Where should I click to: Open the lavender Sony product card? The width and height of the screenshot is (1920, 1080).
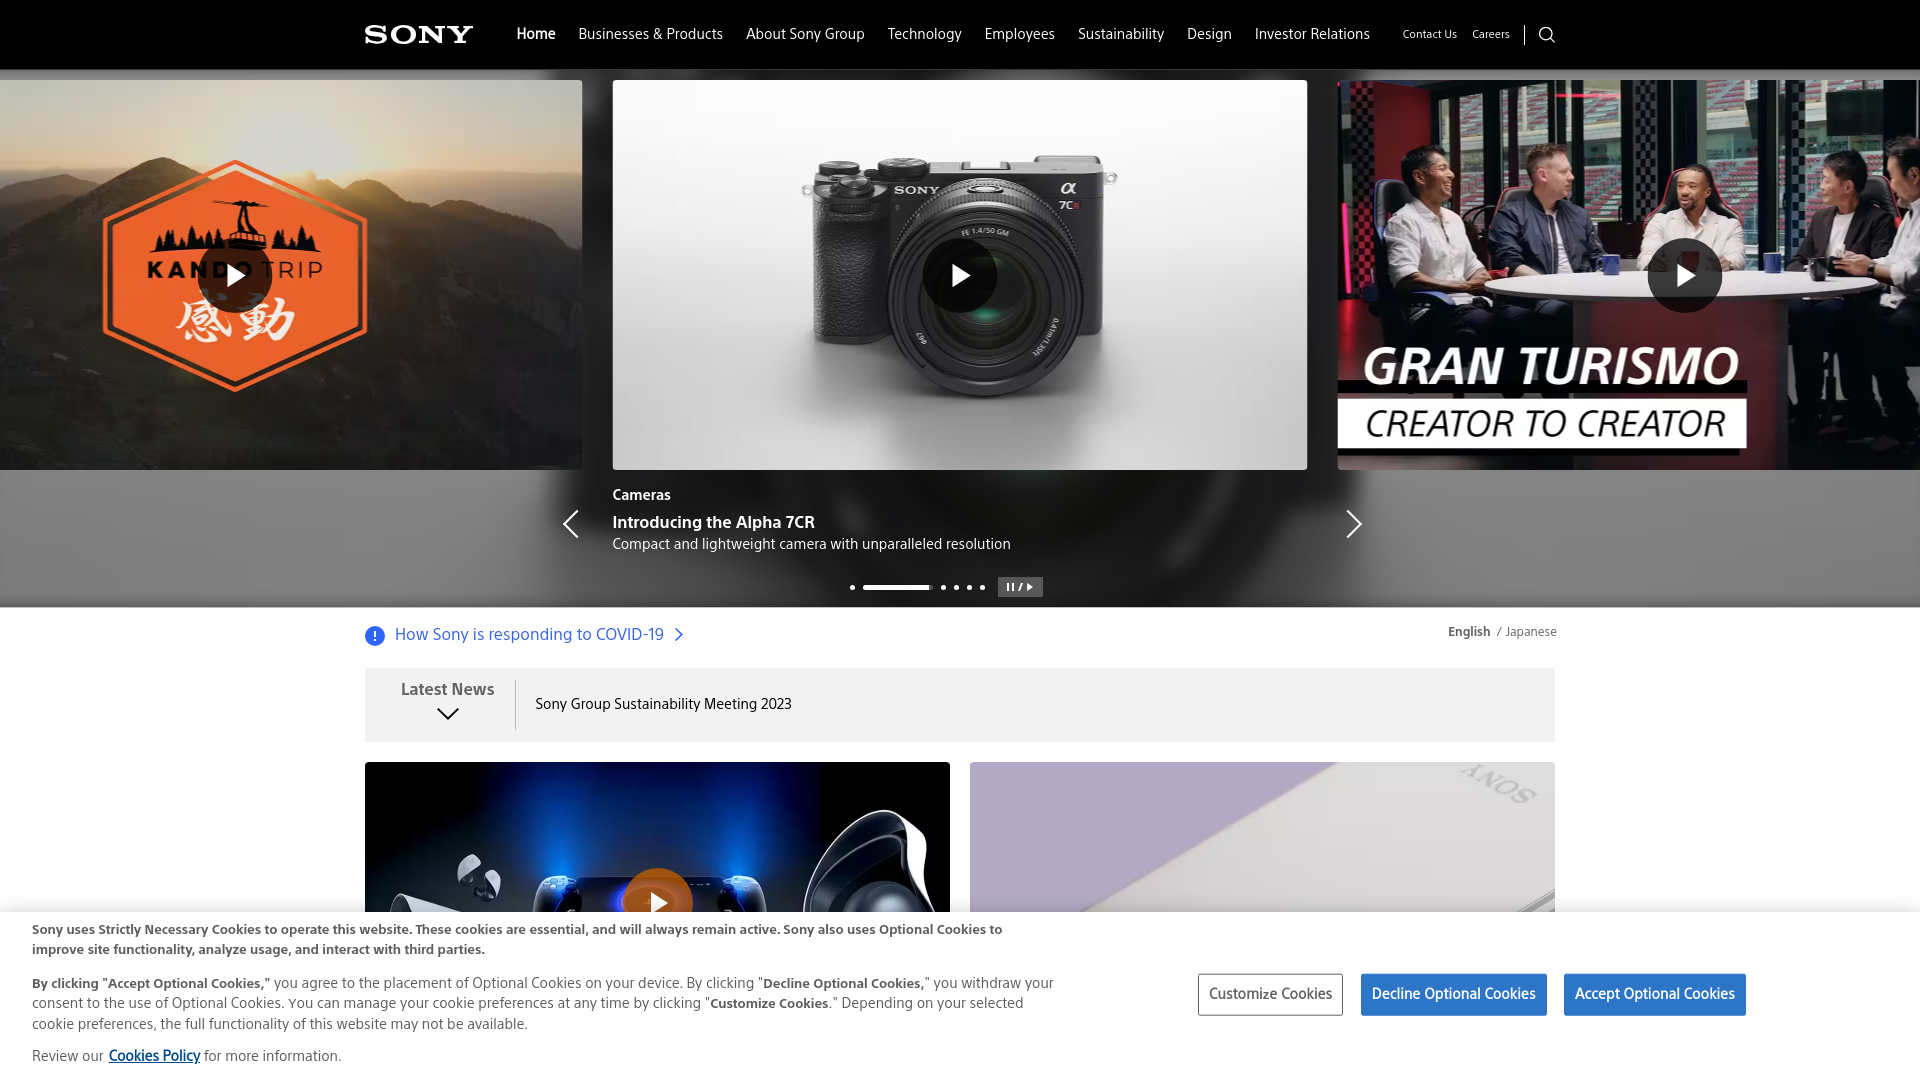1262,837
